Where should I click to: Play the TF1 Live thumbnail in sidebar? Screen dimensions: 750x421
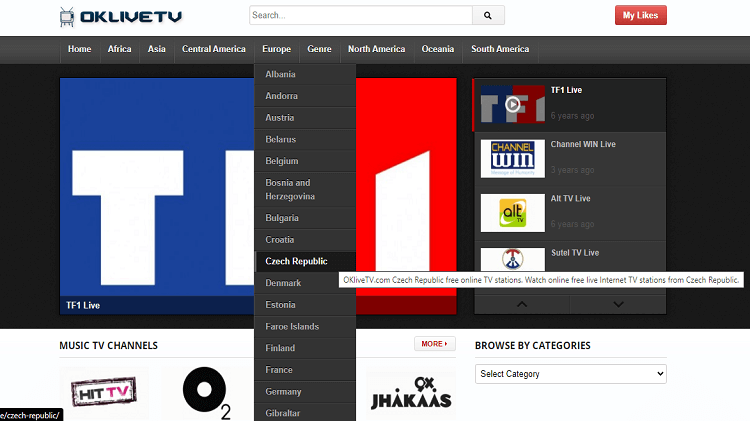point(513,104)
